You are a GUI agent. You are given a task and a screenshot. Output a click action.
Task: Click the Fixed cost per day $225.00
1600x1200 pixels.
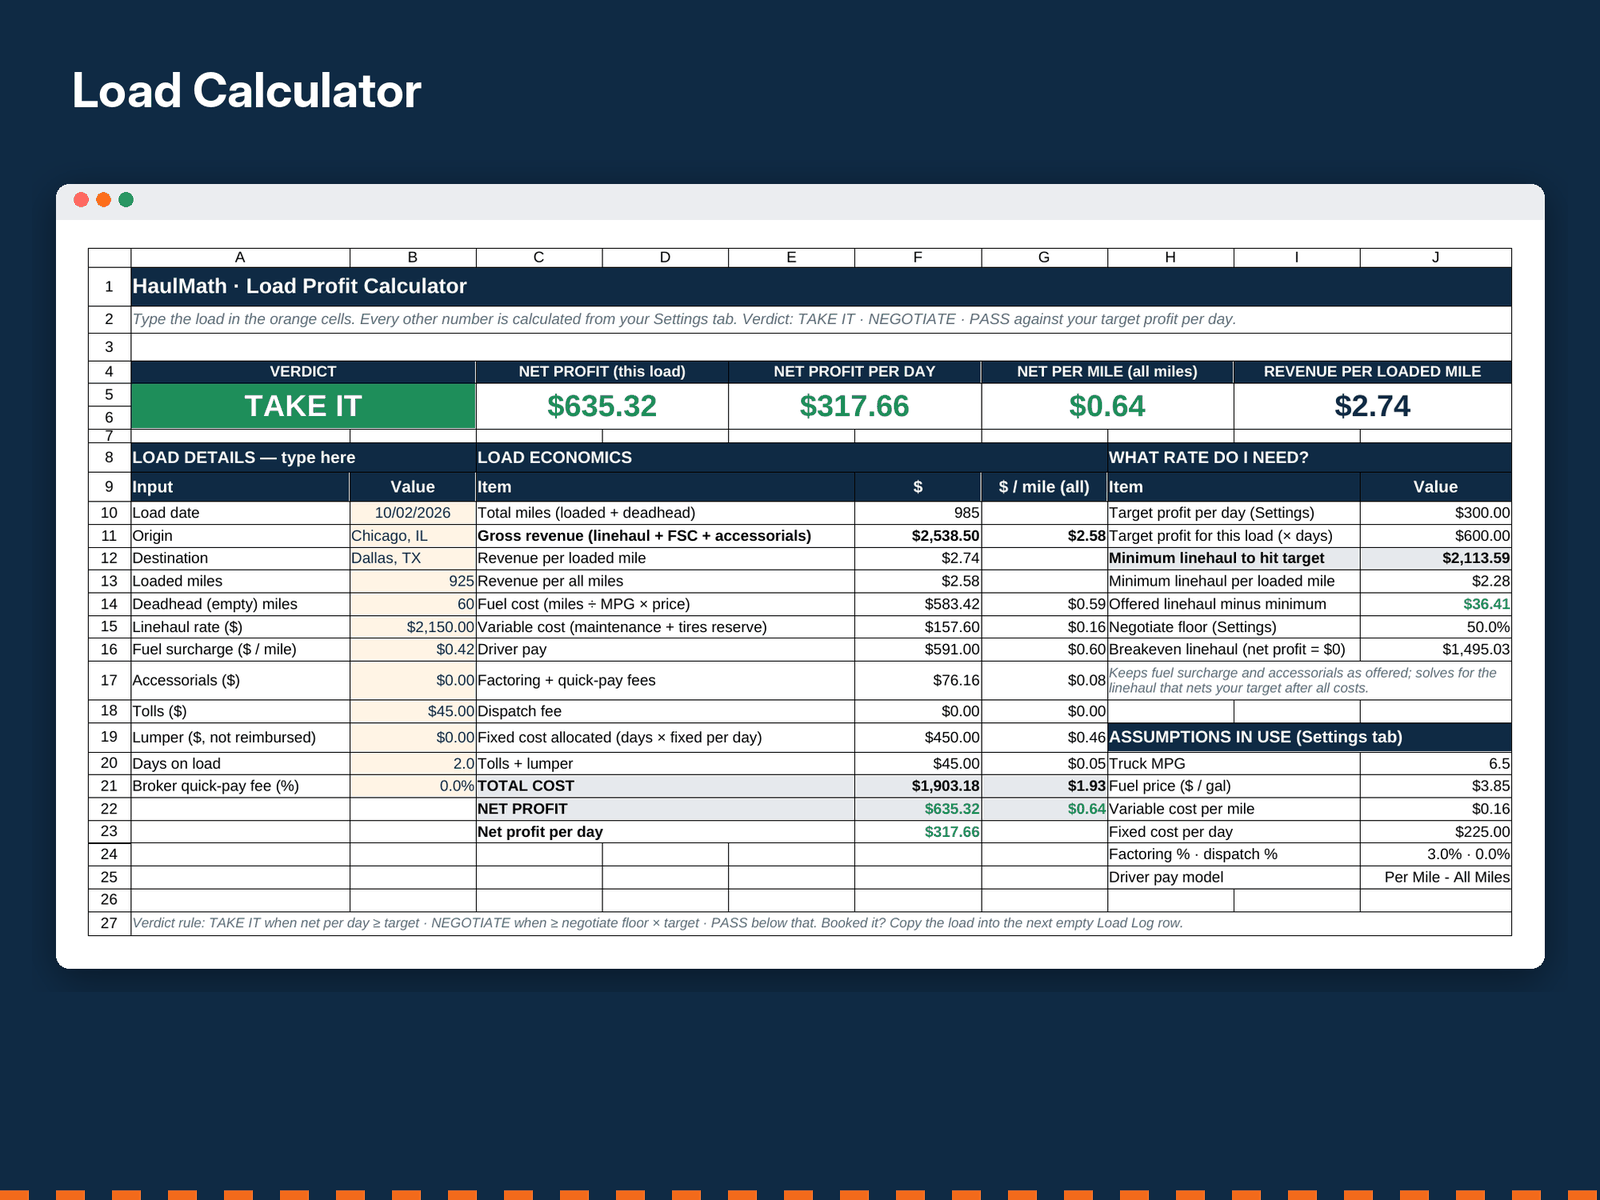(x=1436, y=832)
